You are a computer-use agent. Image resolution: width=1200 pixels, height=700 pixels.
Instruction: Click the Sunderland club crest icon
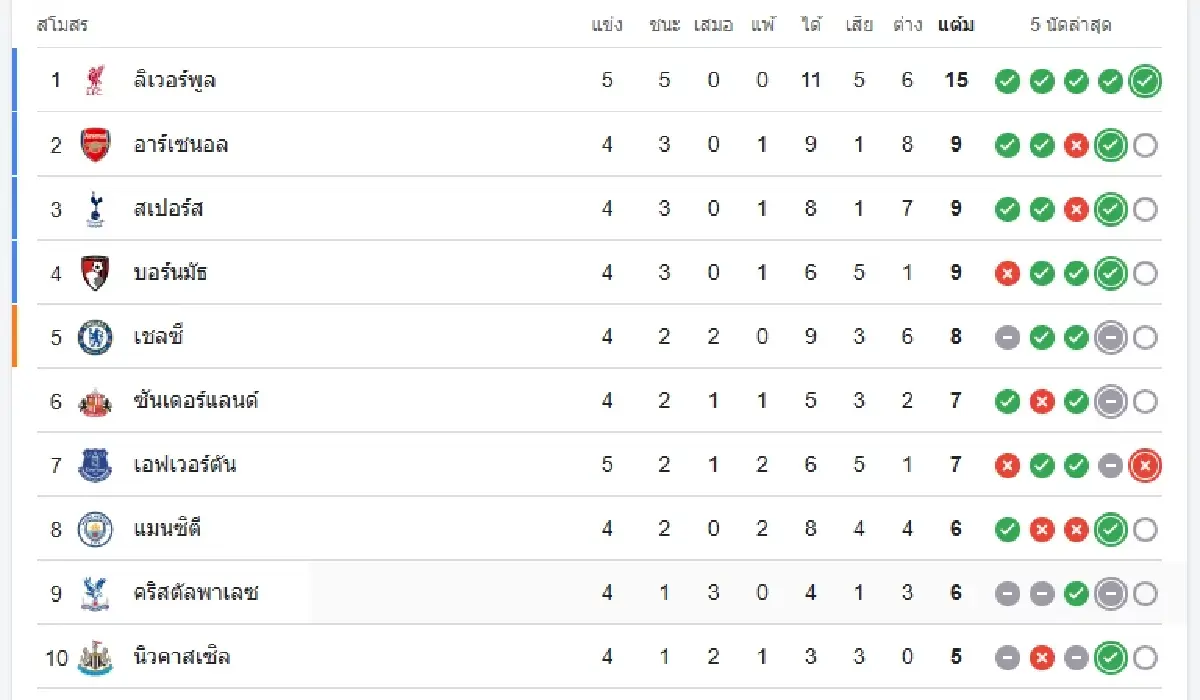(x=95, y=401)
